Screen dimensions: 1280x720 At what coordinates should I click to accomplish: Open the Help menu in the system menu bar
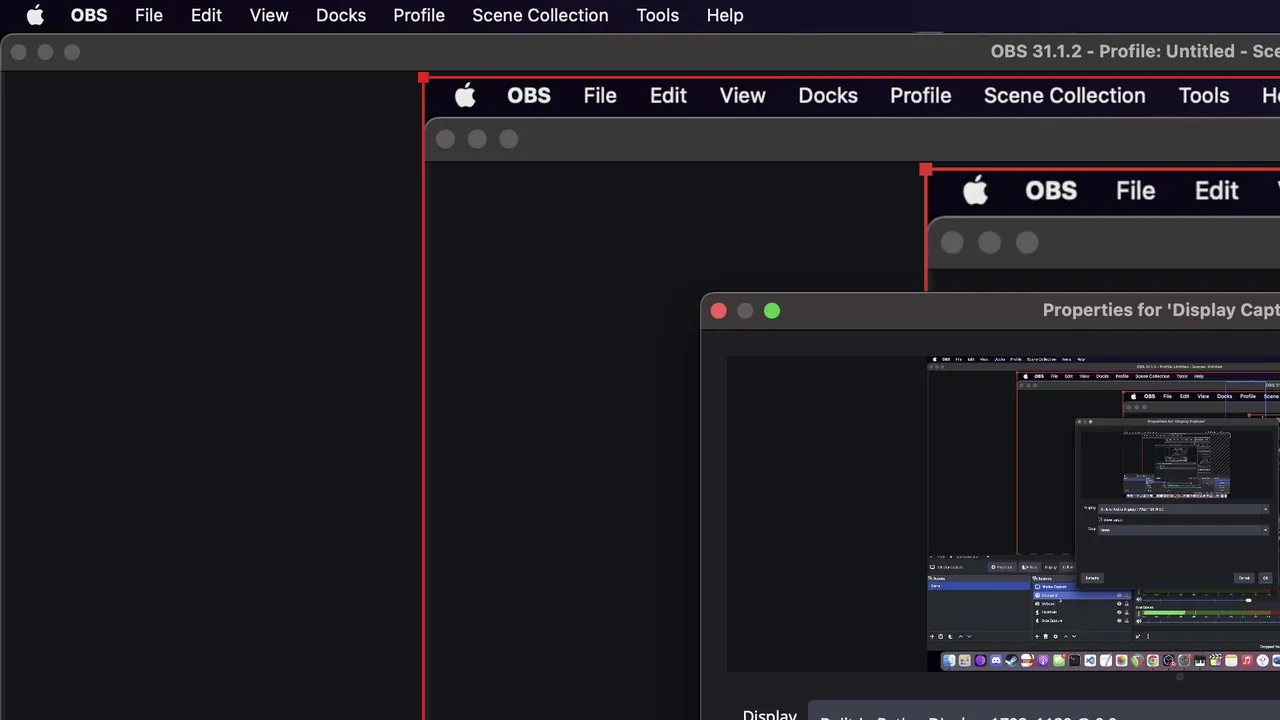725,15
